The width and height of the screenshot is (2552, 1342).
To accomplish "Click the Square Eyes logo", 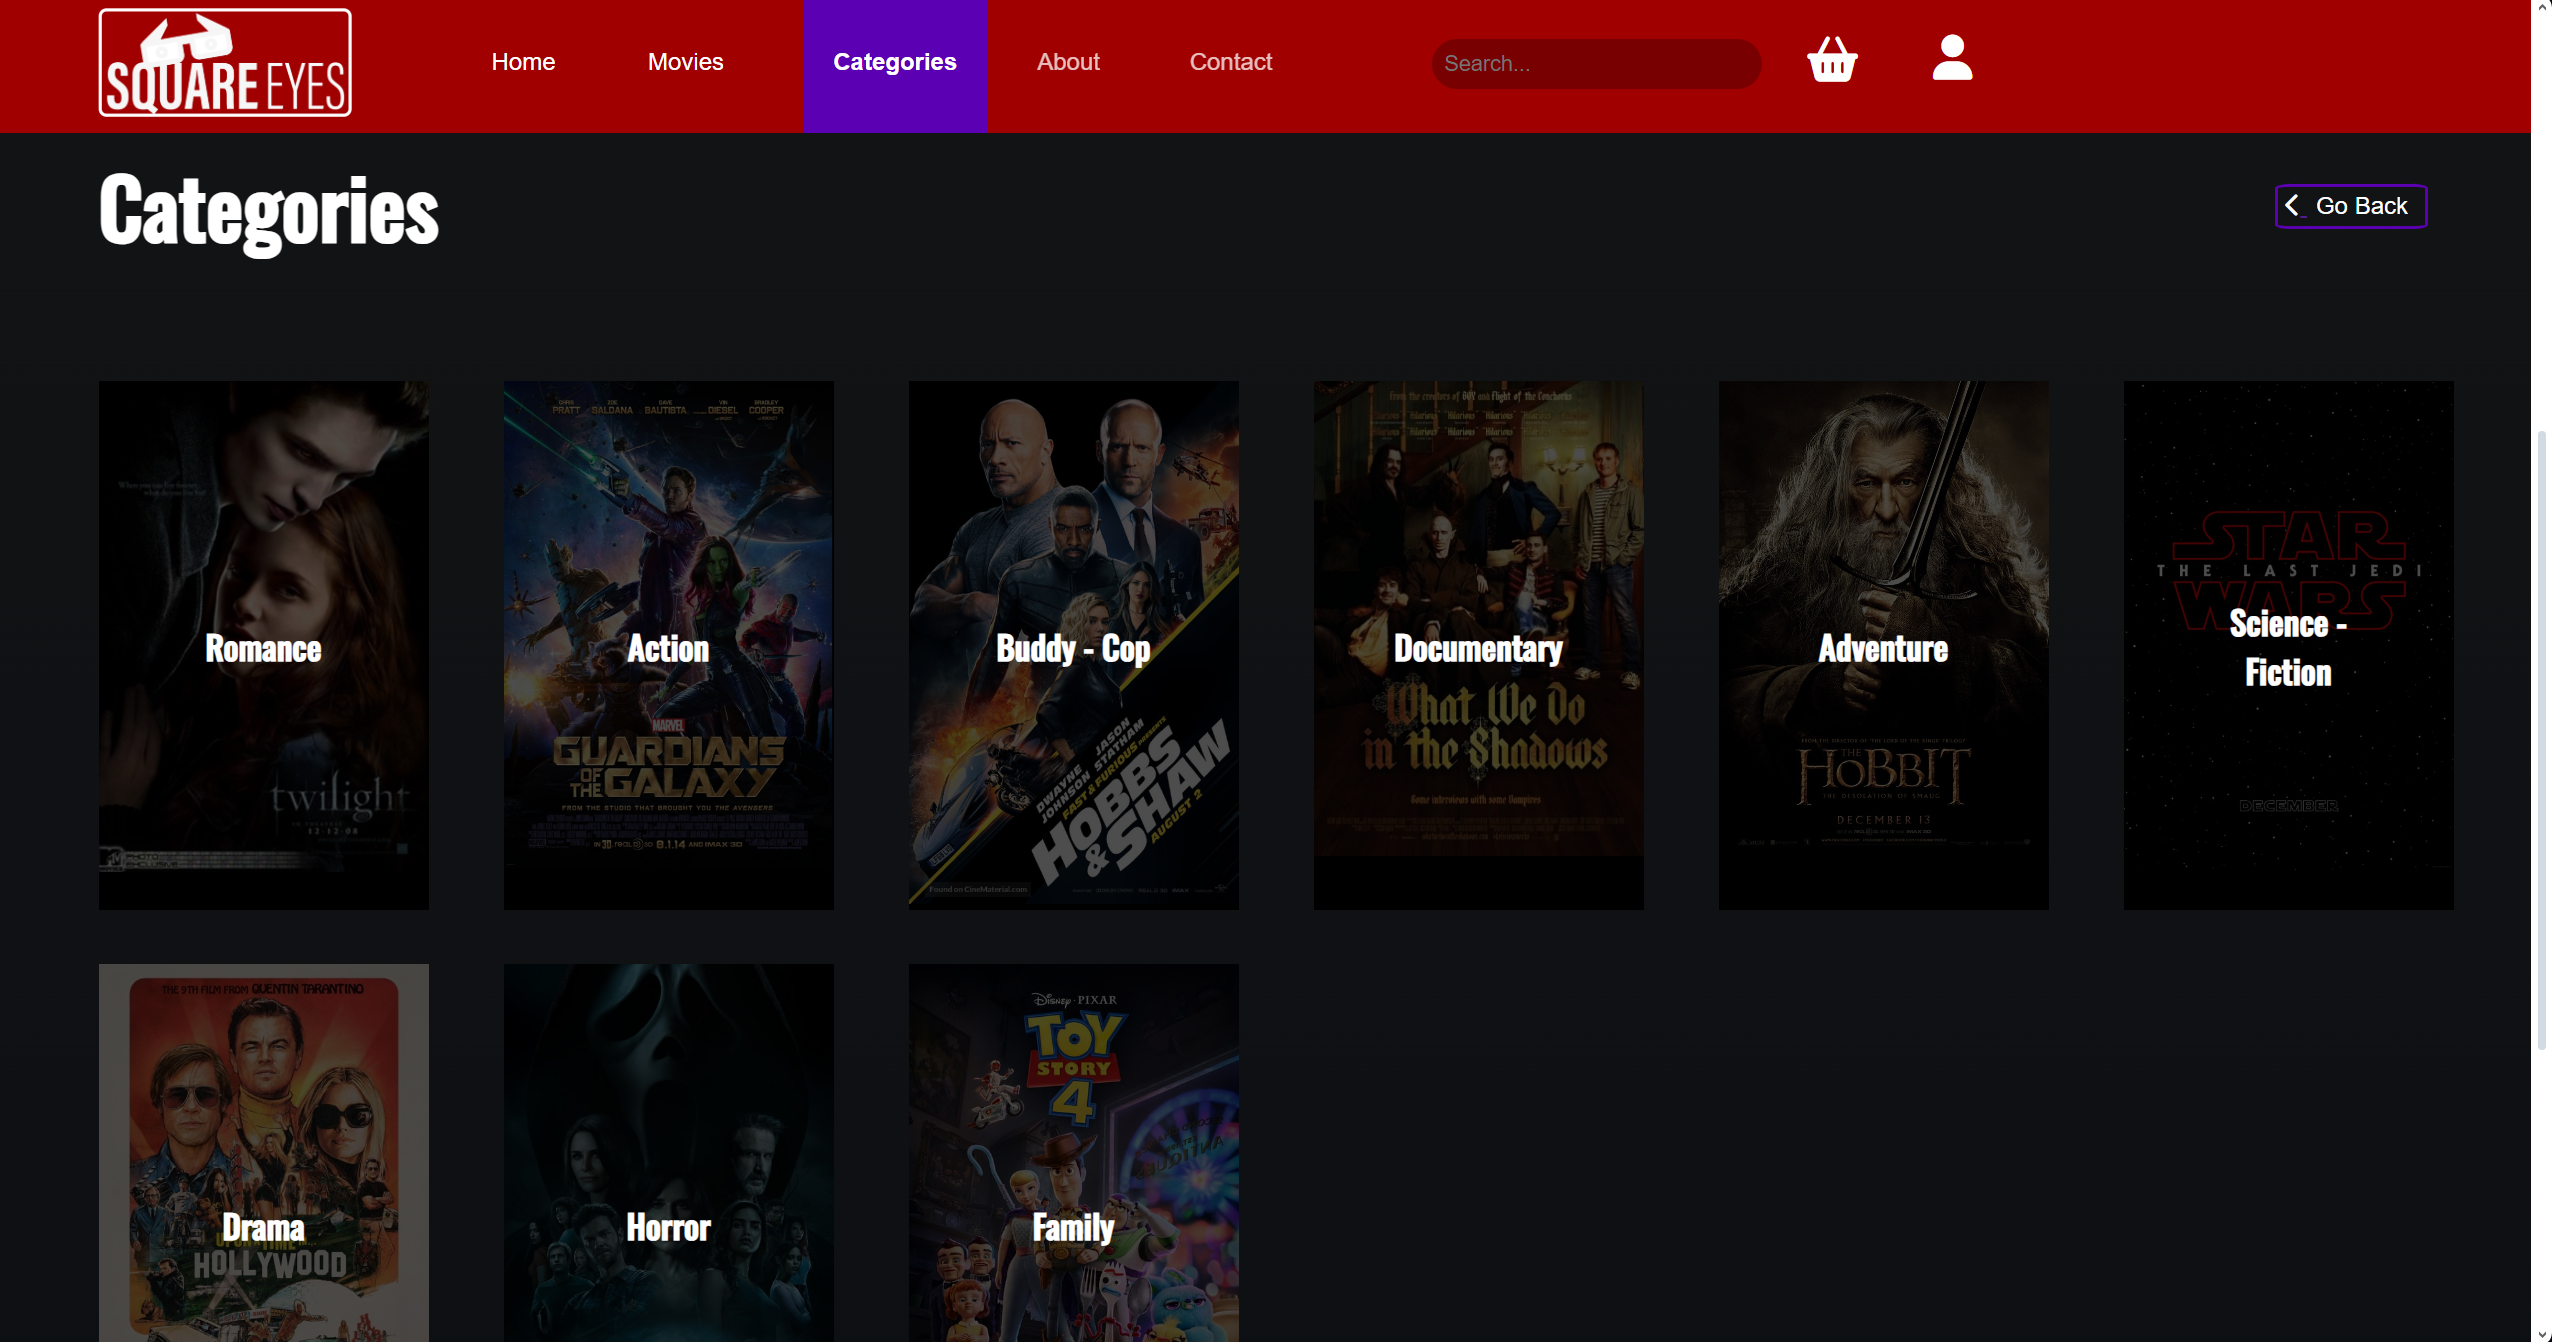I will (224, 62).
